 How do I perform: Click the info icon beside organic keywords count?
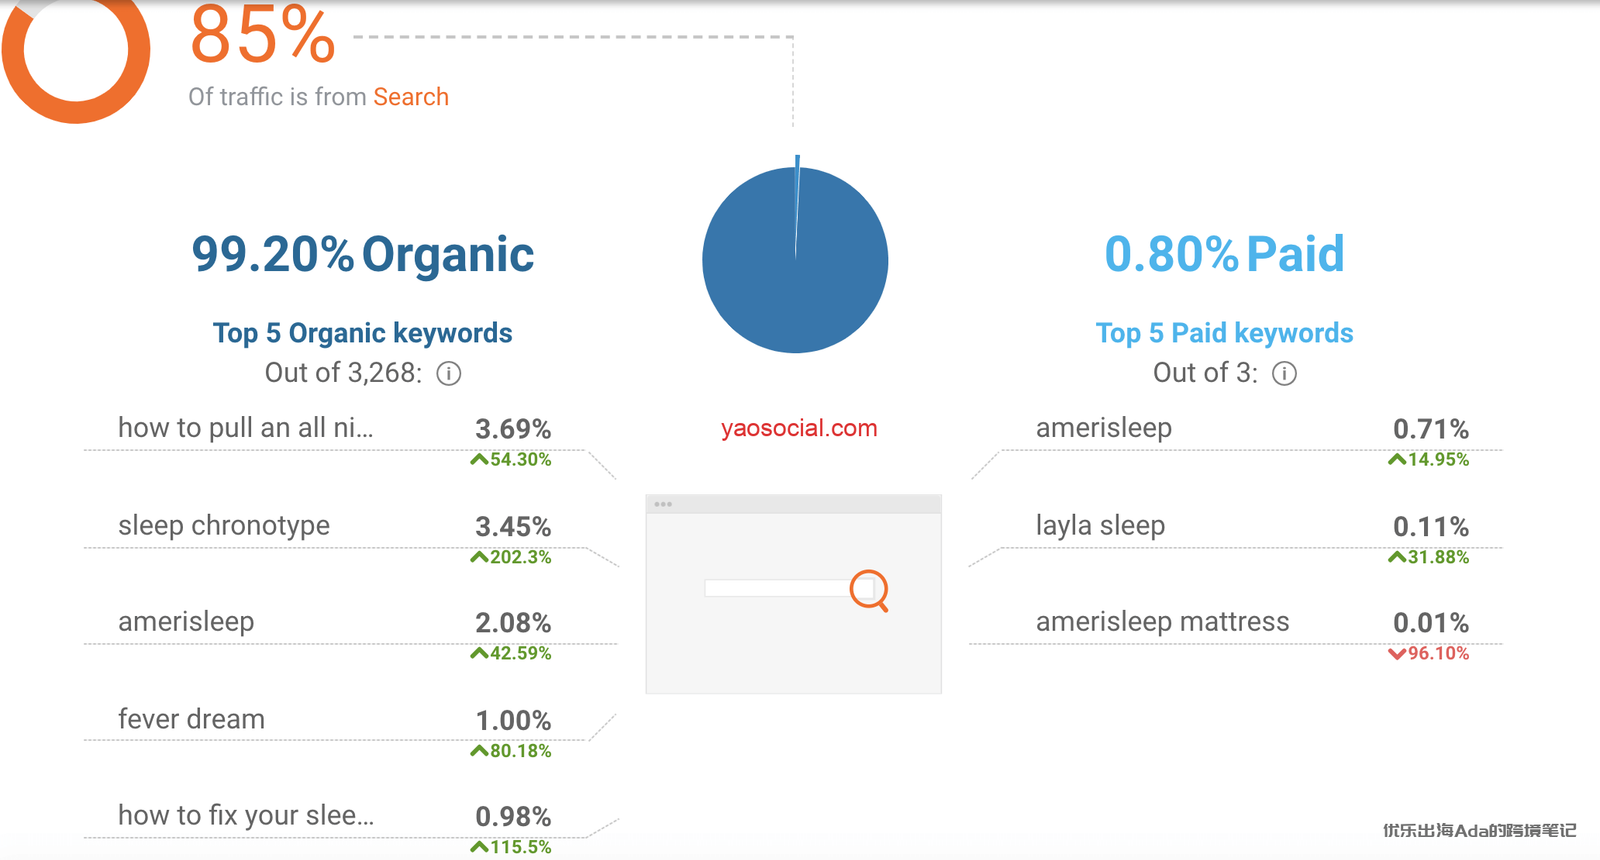pos(449,374)
